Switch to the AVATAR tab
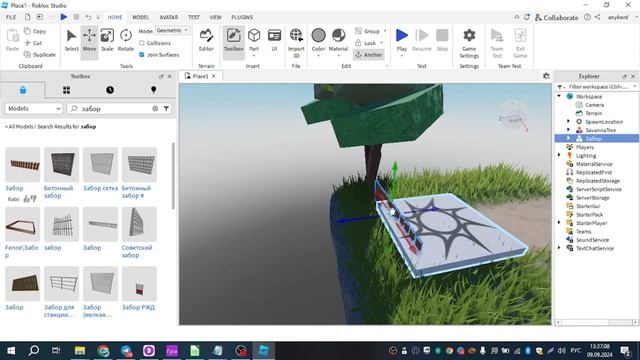 coord(169,17)
